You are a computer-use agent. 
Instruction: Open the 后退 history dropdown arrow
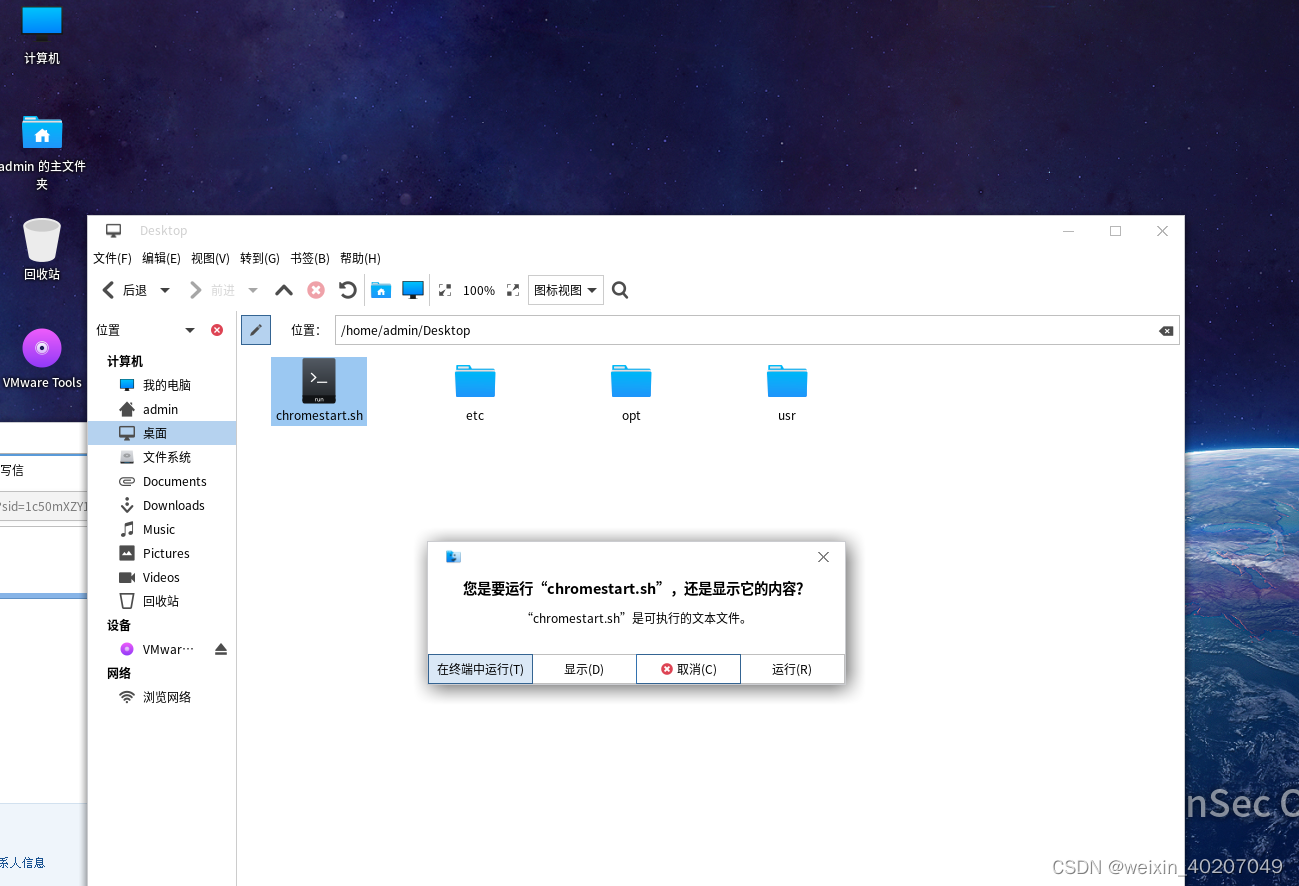(x=165, y=290)
